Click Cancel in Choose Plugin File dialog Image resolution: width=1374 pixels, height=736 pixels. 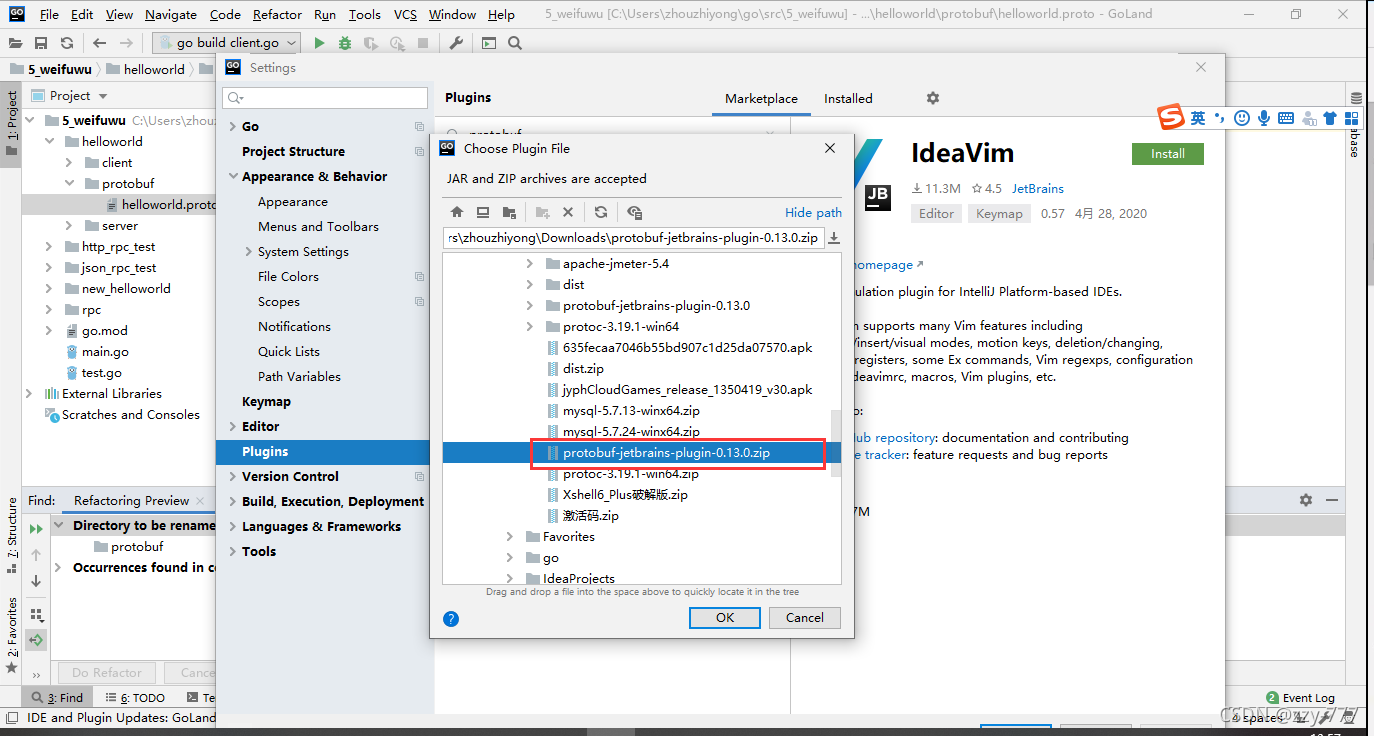pyautogui.click(x=804, y=618)
